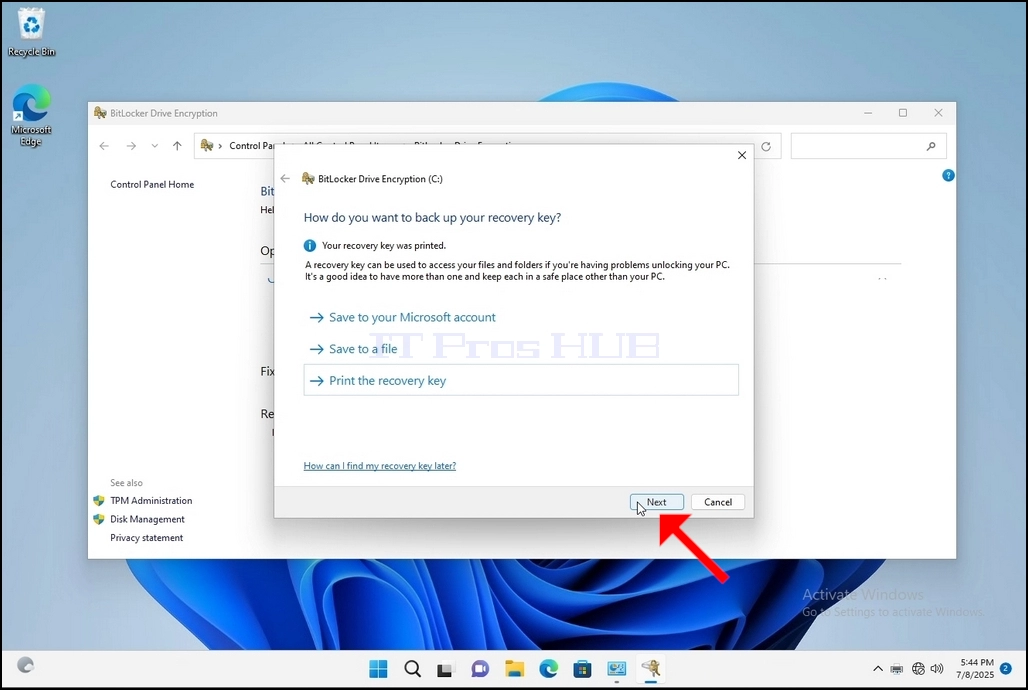This screenshot has width=1028, height=690.
Task: Go back using the wizard's back arrow
Action: click(x=285, y=178)
